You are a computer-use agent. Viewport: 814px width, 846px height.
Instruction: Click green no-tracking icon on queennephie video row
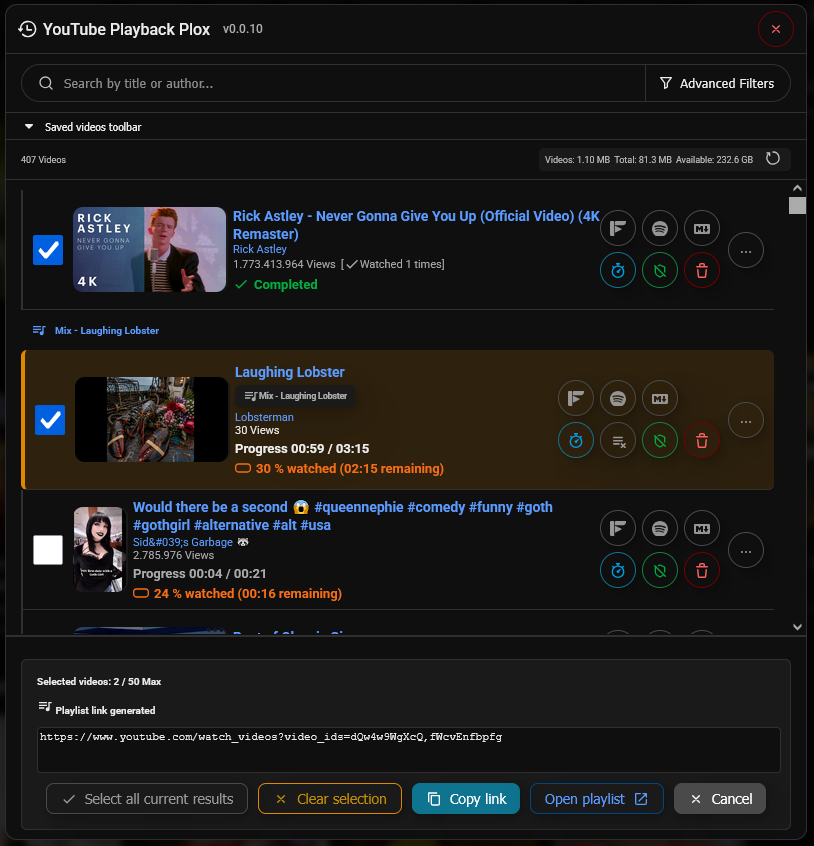(x=660, y=570)
